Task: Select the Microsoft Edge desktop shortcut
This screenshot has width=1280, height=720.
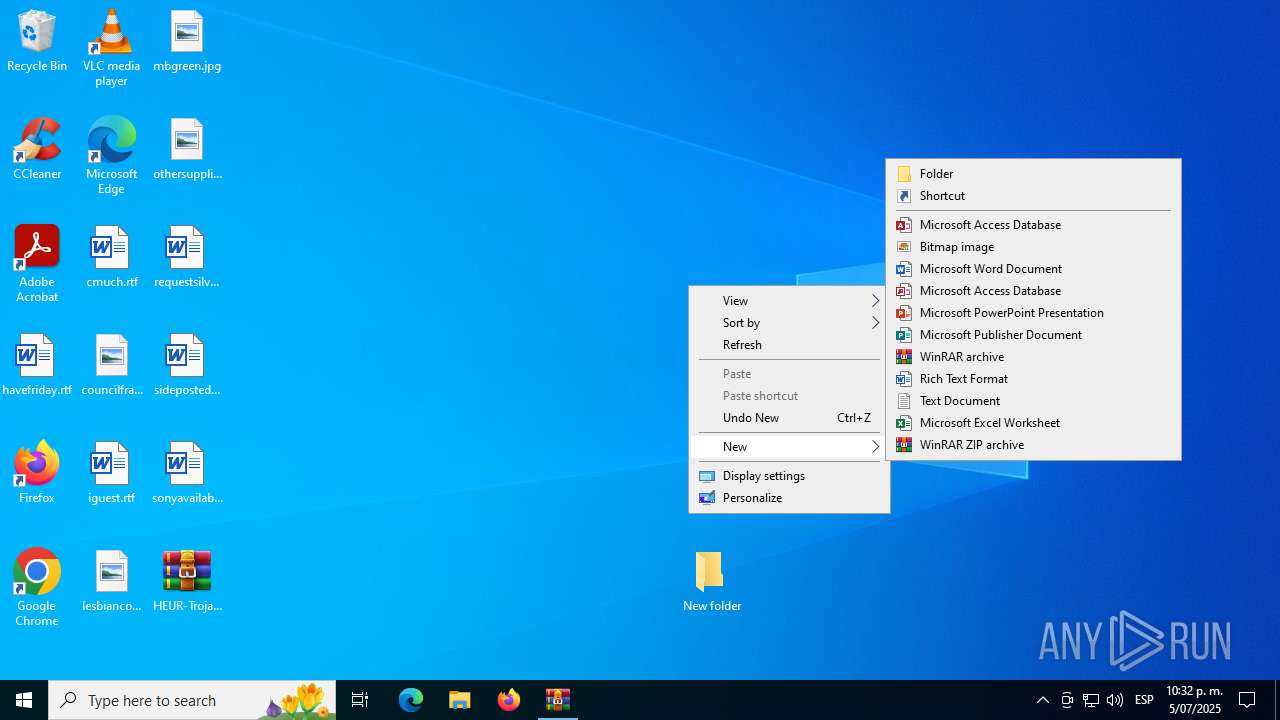Action: pos(111,156)
